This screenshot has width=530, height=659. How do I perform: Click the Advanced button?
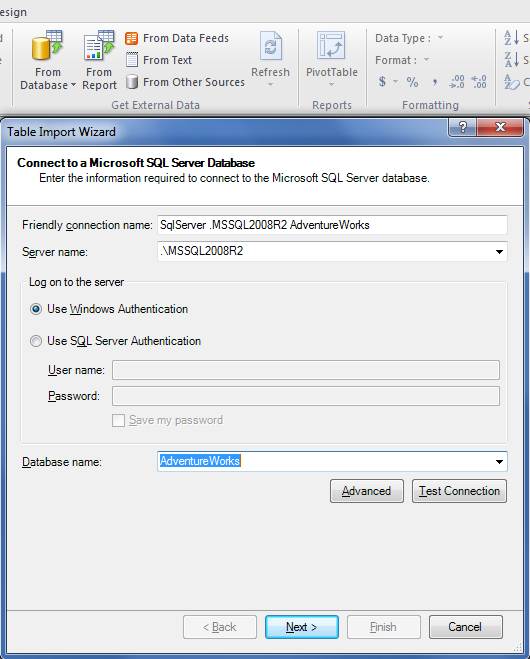(367, 491)
